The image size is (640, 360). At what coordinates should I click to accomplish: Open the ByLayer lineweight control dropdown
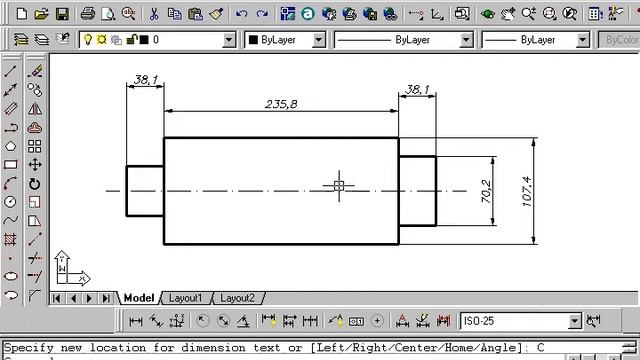[x=583, y=40]
